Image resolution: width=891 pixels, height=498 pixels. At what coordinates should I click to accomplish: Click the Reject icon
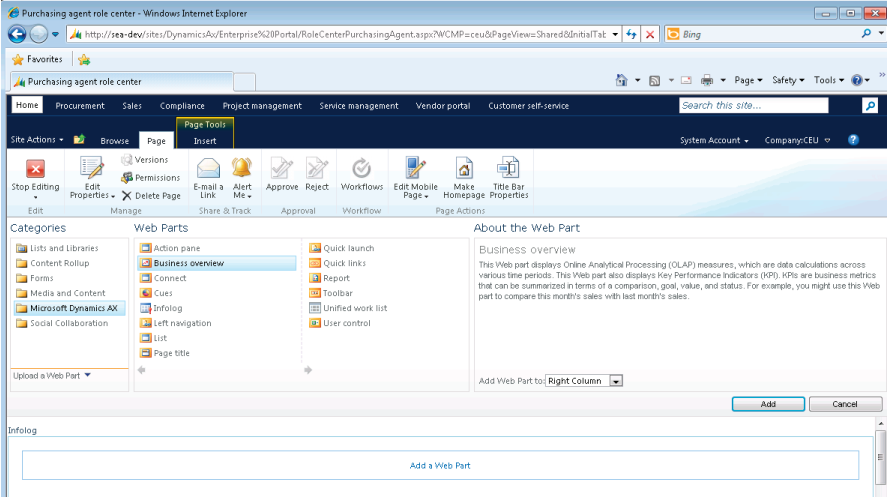[x=317, y=168]
